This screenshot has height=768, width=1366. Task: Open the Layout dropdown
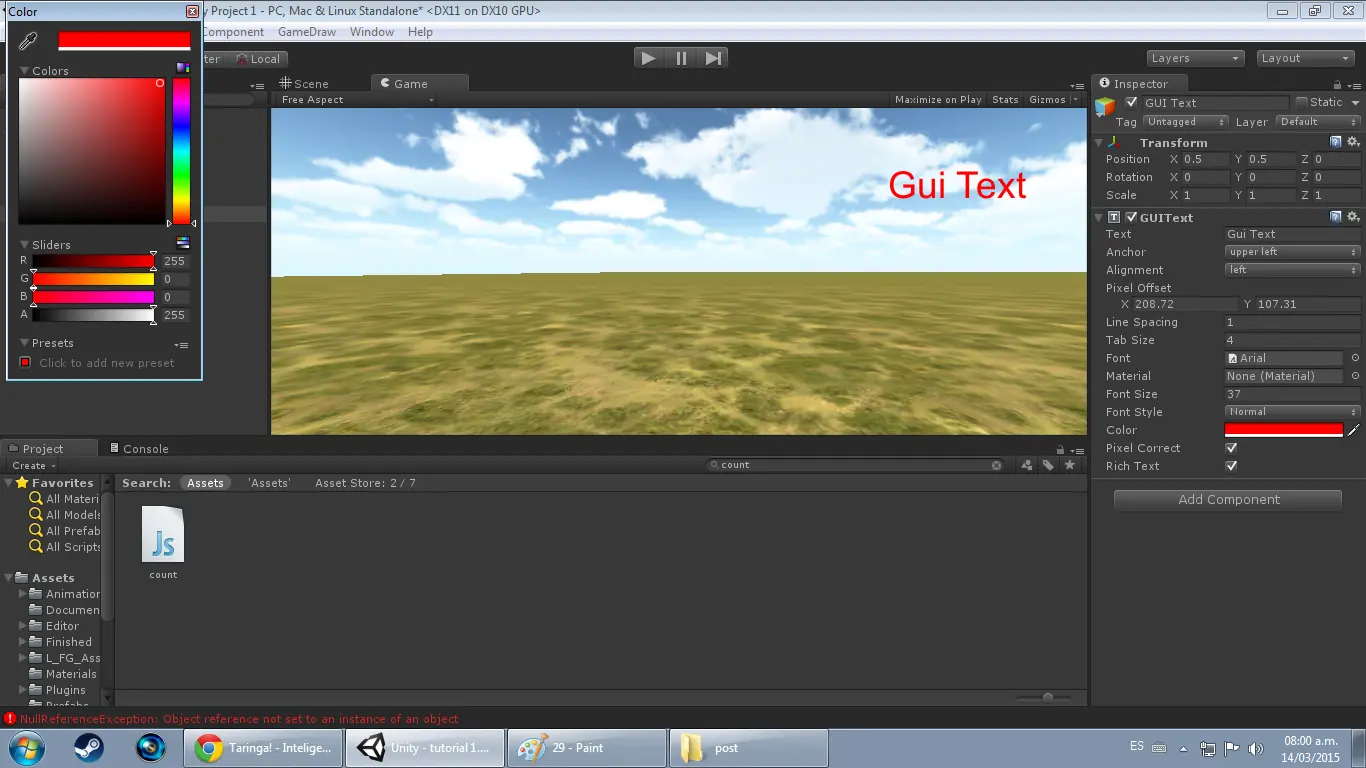click(1305, 58)
